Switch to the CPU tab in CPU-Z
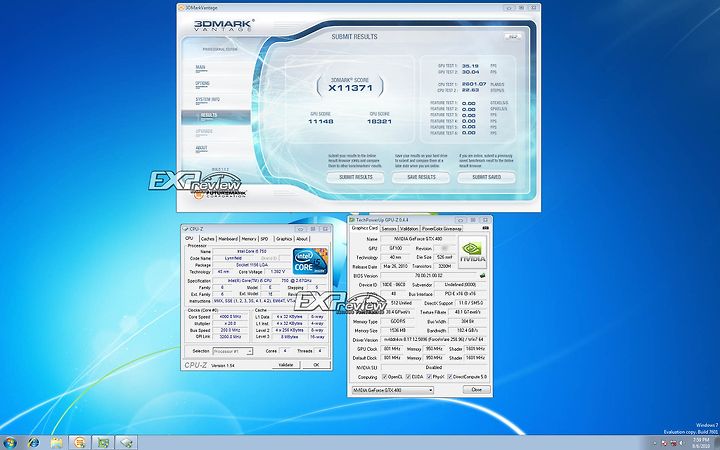This screenshot has height=450, width=720. 189,238
